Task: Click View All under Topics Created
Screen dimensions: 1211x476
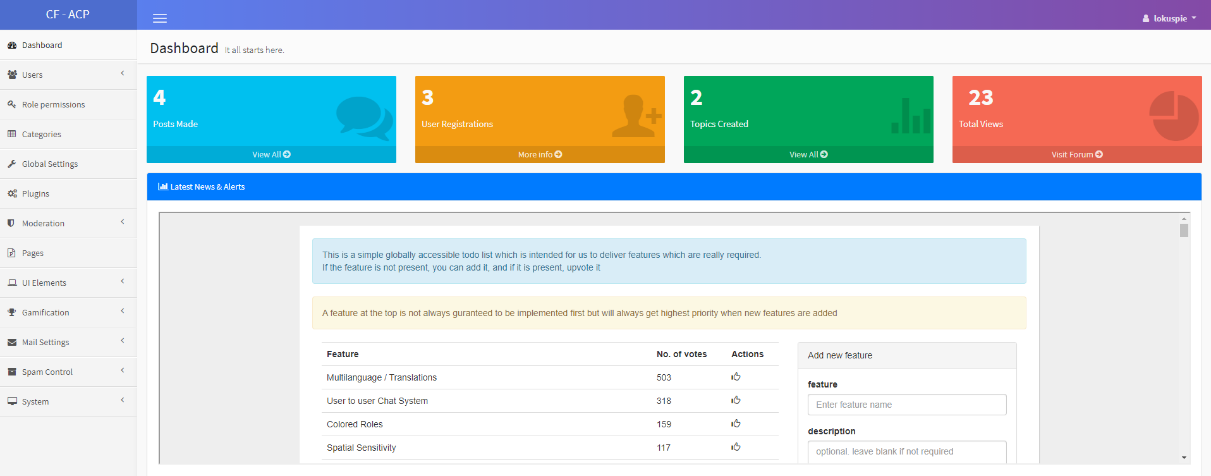Action: tap(808, 155)
